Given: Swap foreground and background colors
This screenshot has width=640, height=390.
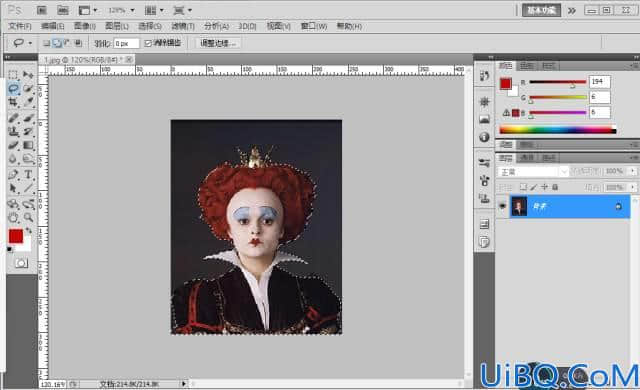Looking at the screenshot, I should 29,231.
